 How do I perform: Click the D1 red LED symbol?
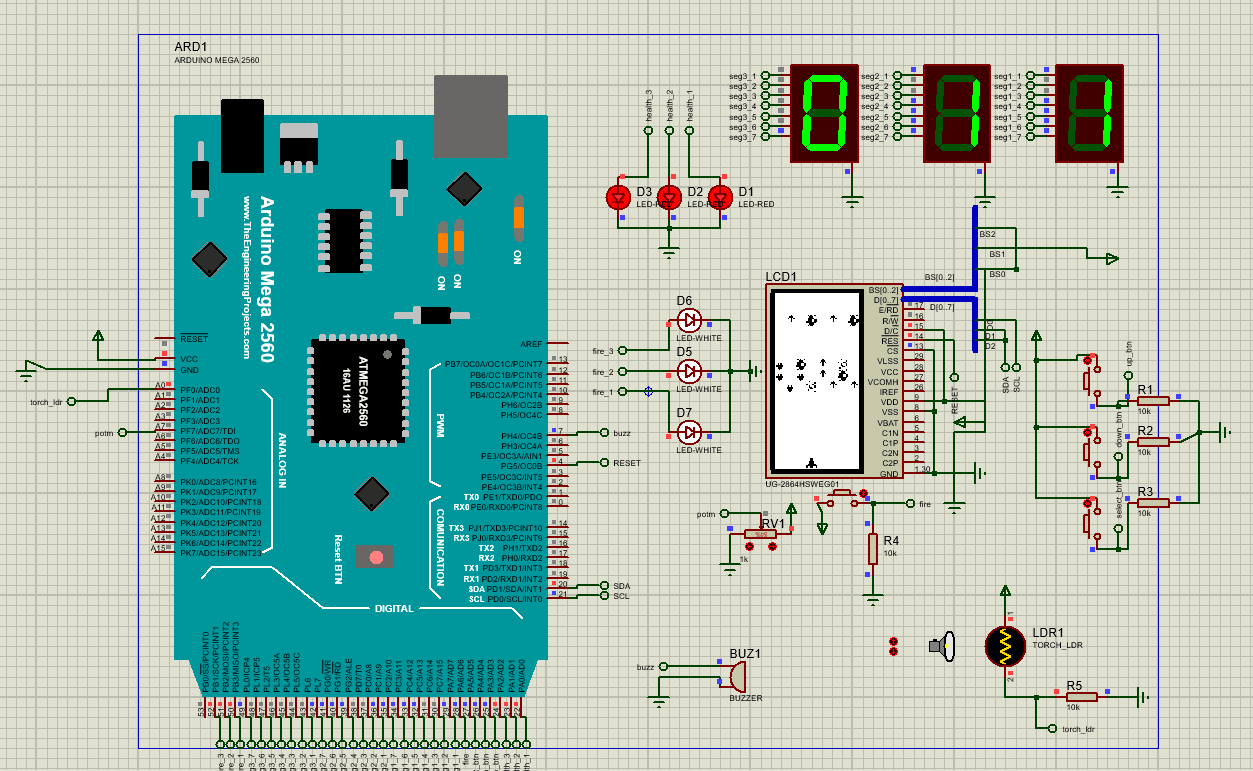[x=719, y=197]
